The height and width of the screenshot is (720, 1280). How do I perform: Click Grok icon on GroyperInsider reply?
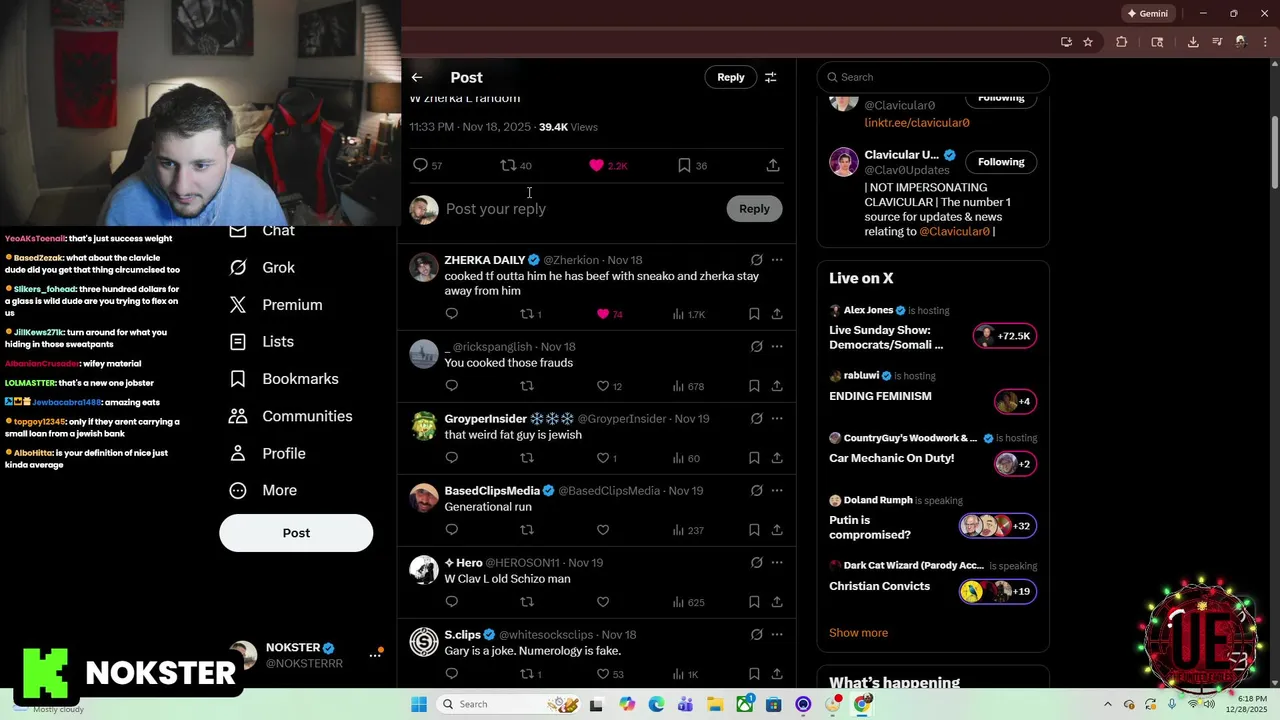click(x=756, y=419)
